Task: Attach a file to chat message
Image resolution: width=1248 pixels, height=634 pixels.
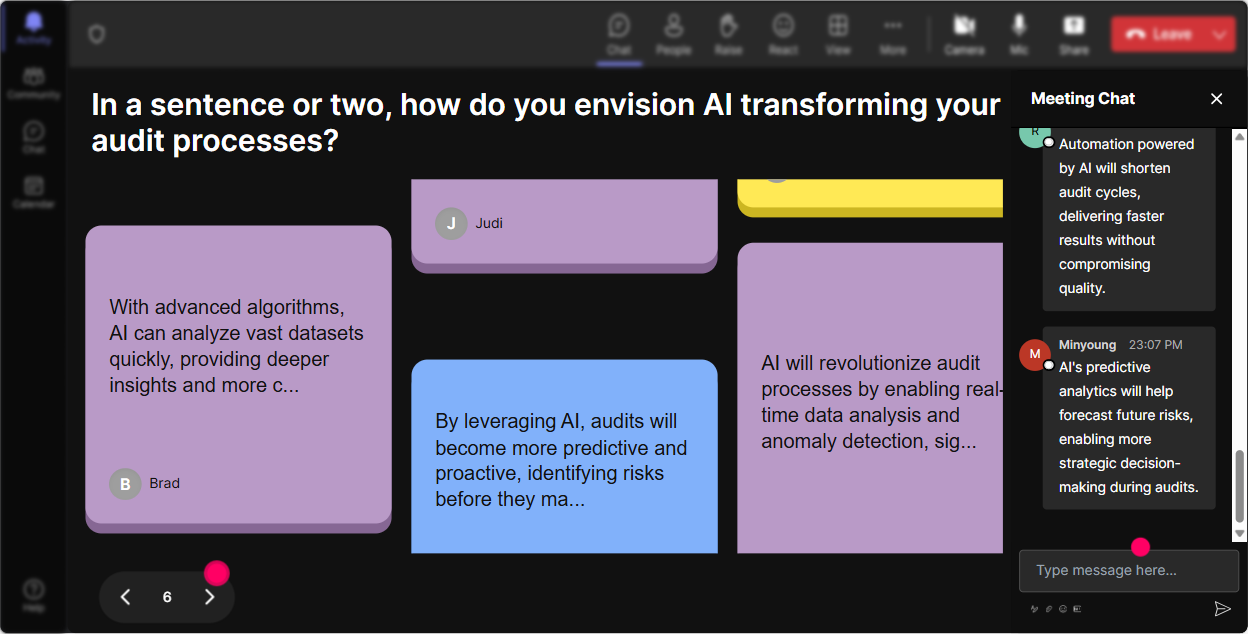Action: [1049, 608]
